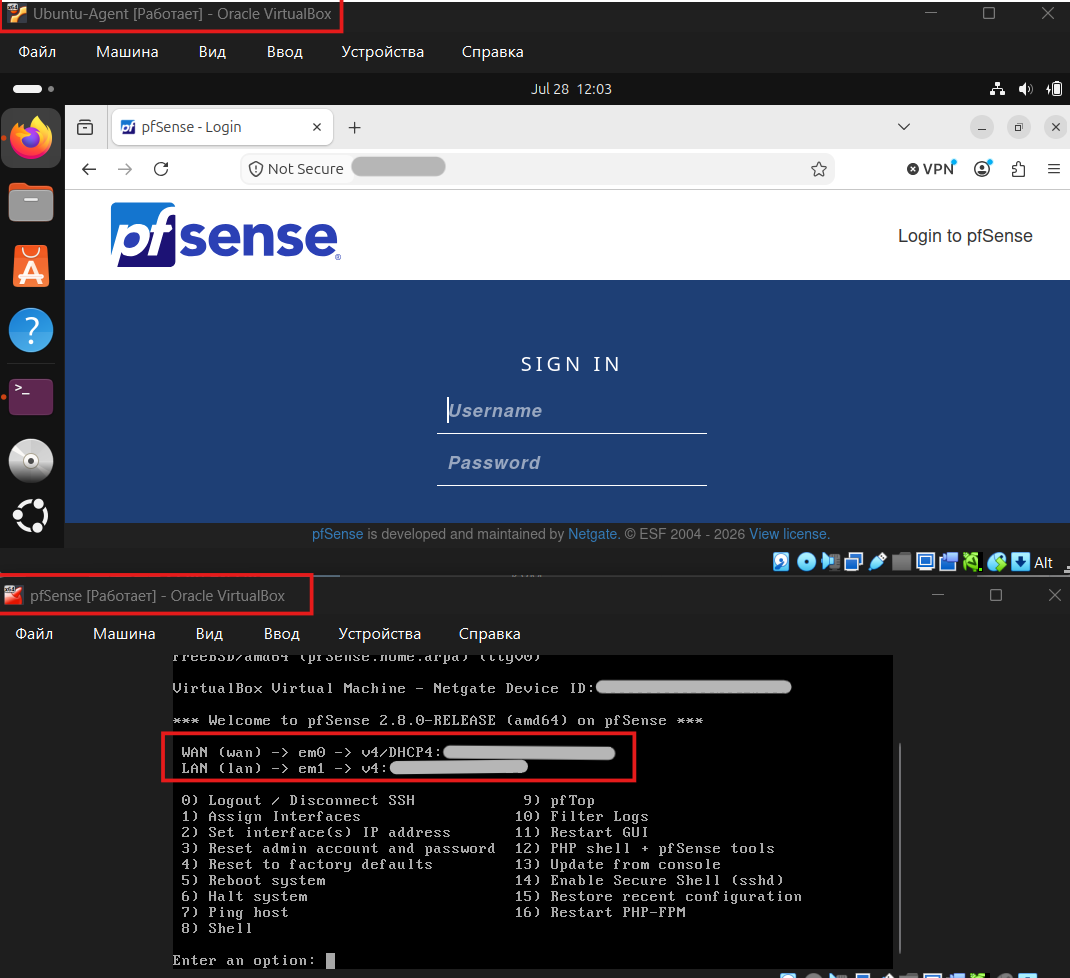Open Ввод menu in Ubuntu-Agent window

[x=285, y=52]
